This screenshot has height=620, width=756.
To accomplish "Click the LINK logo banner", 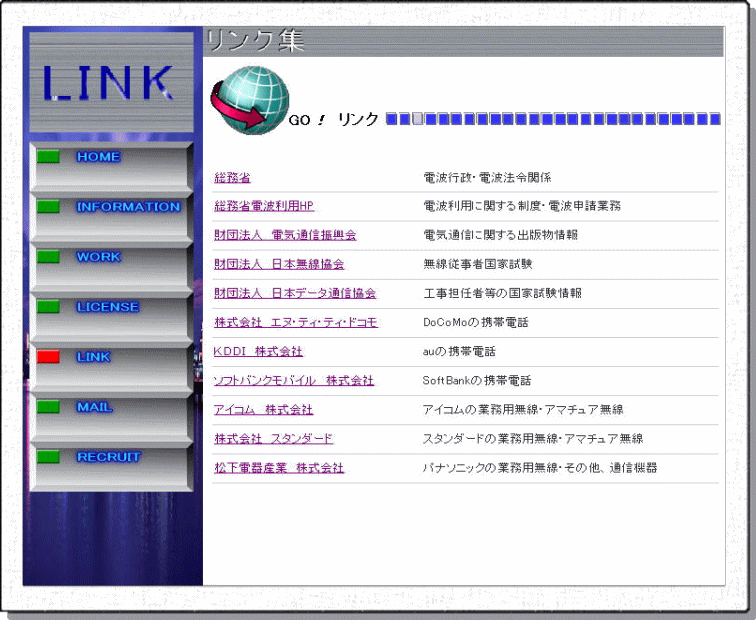I will pos(111,82).
